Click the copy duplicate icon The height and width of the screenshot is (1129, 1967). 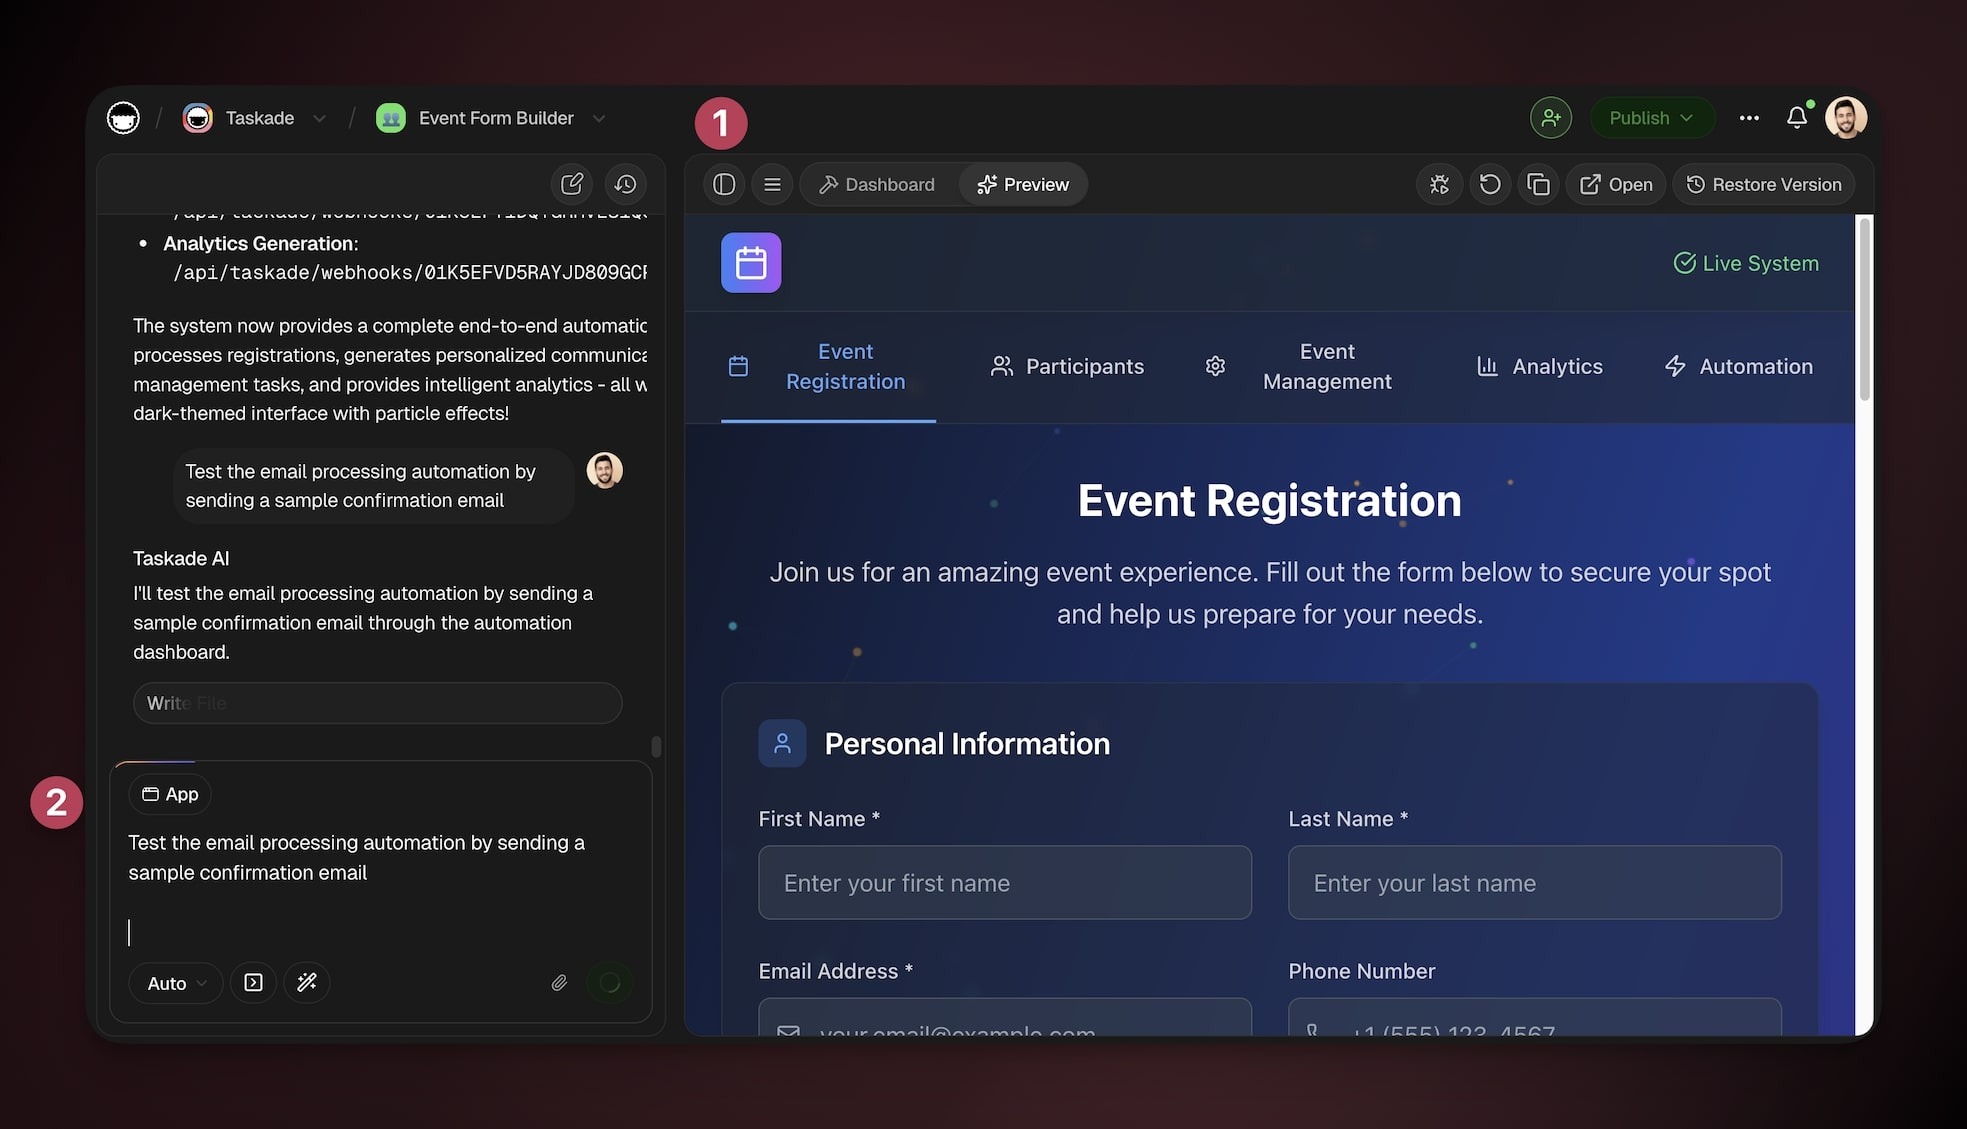tap(1539, 184)
